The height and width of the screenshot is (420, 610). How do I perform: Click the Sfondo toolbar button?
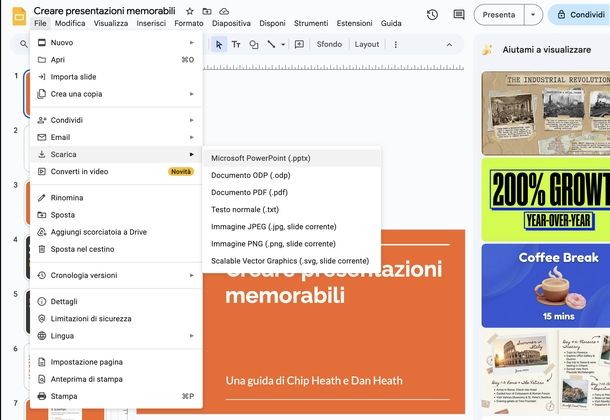(x=329, y=44)
